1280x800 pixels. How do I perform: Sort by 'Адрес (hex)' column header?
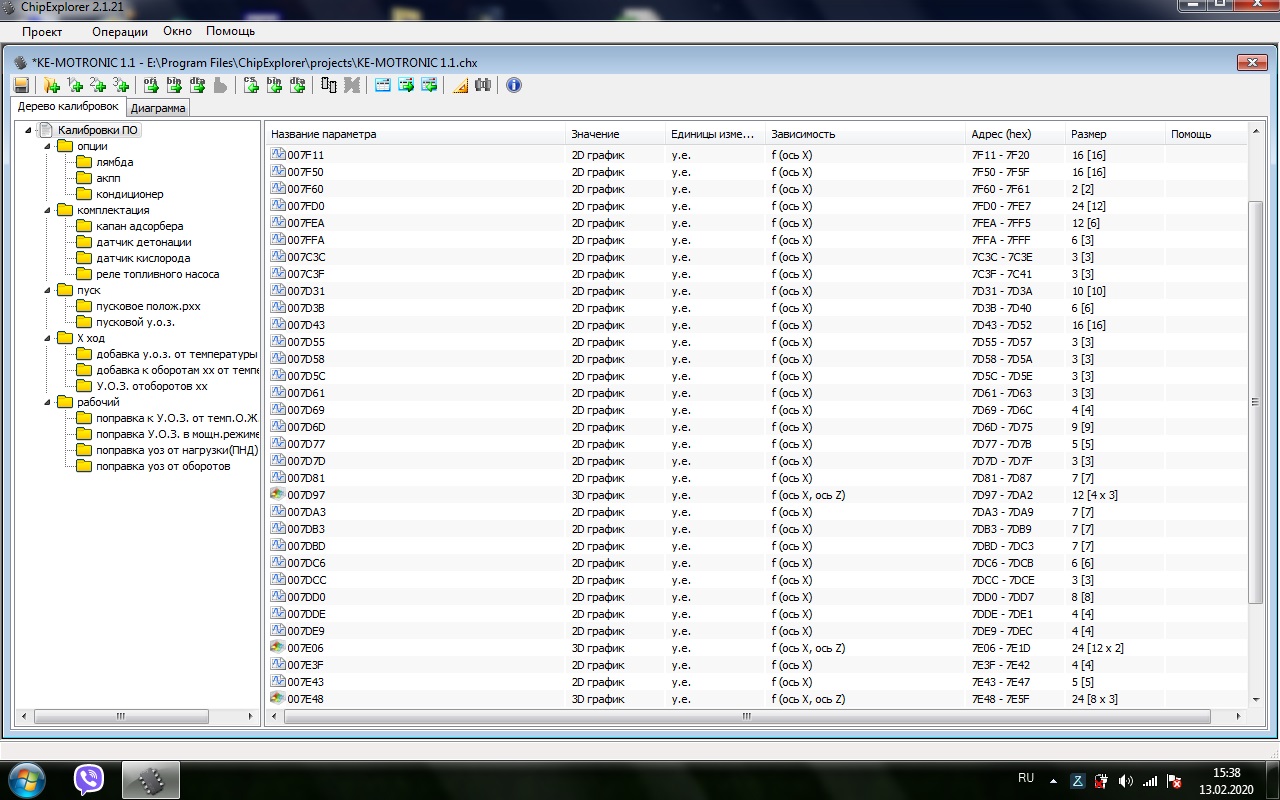1014,134
